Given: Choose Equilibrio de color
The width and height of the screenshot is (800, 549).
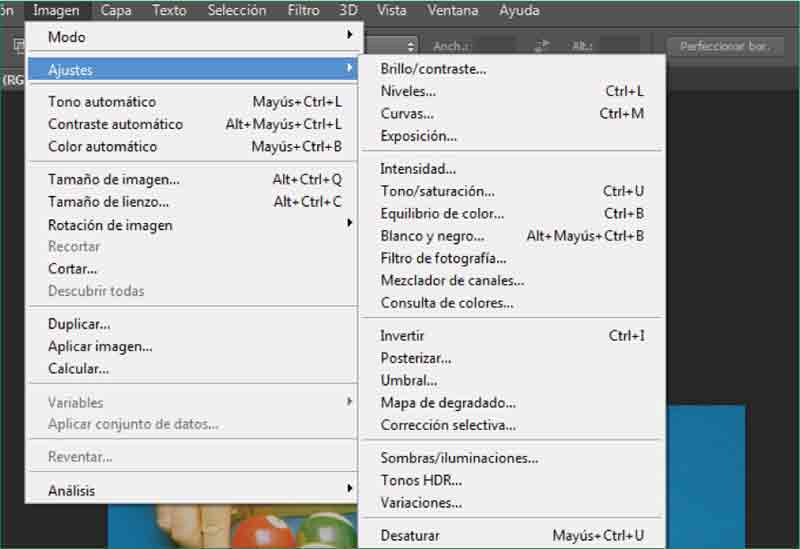Looking at the screenshot, I should click(x=442, y=213).
